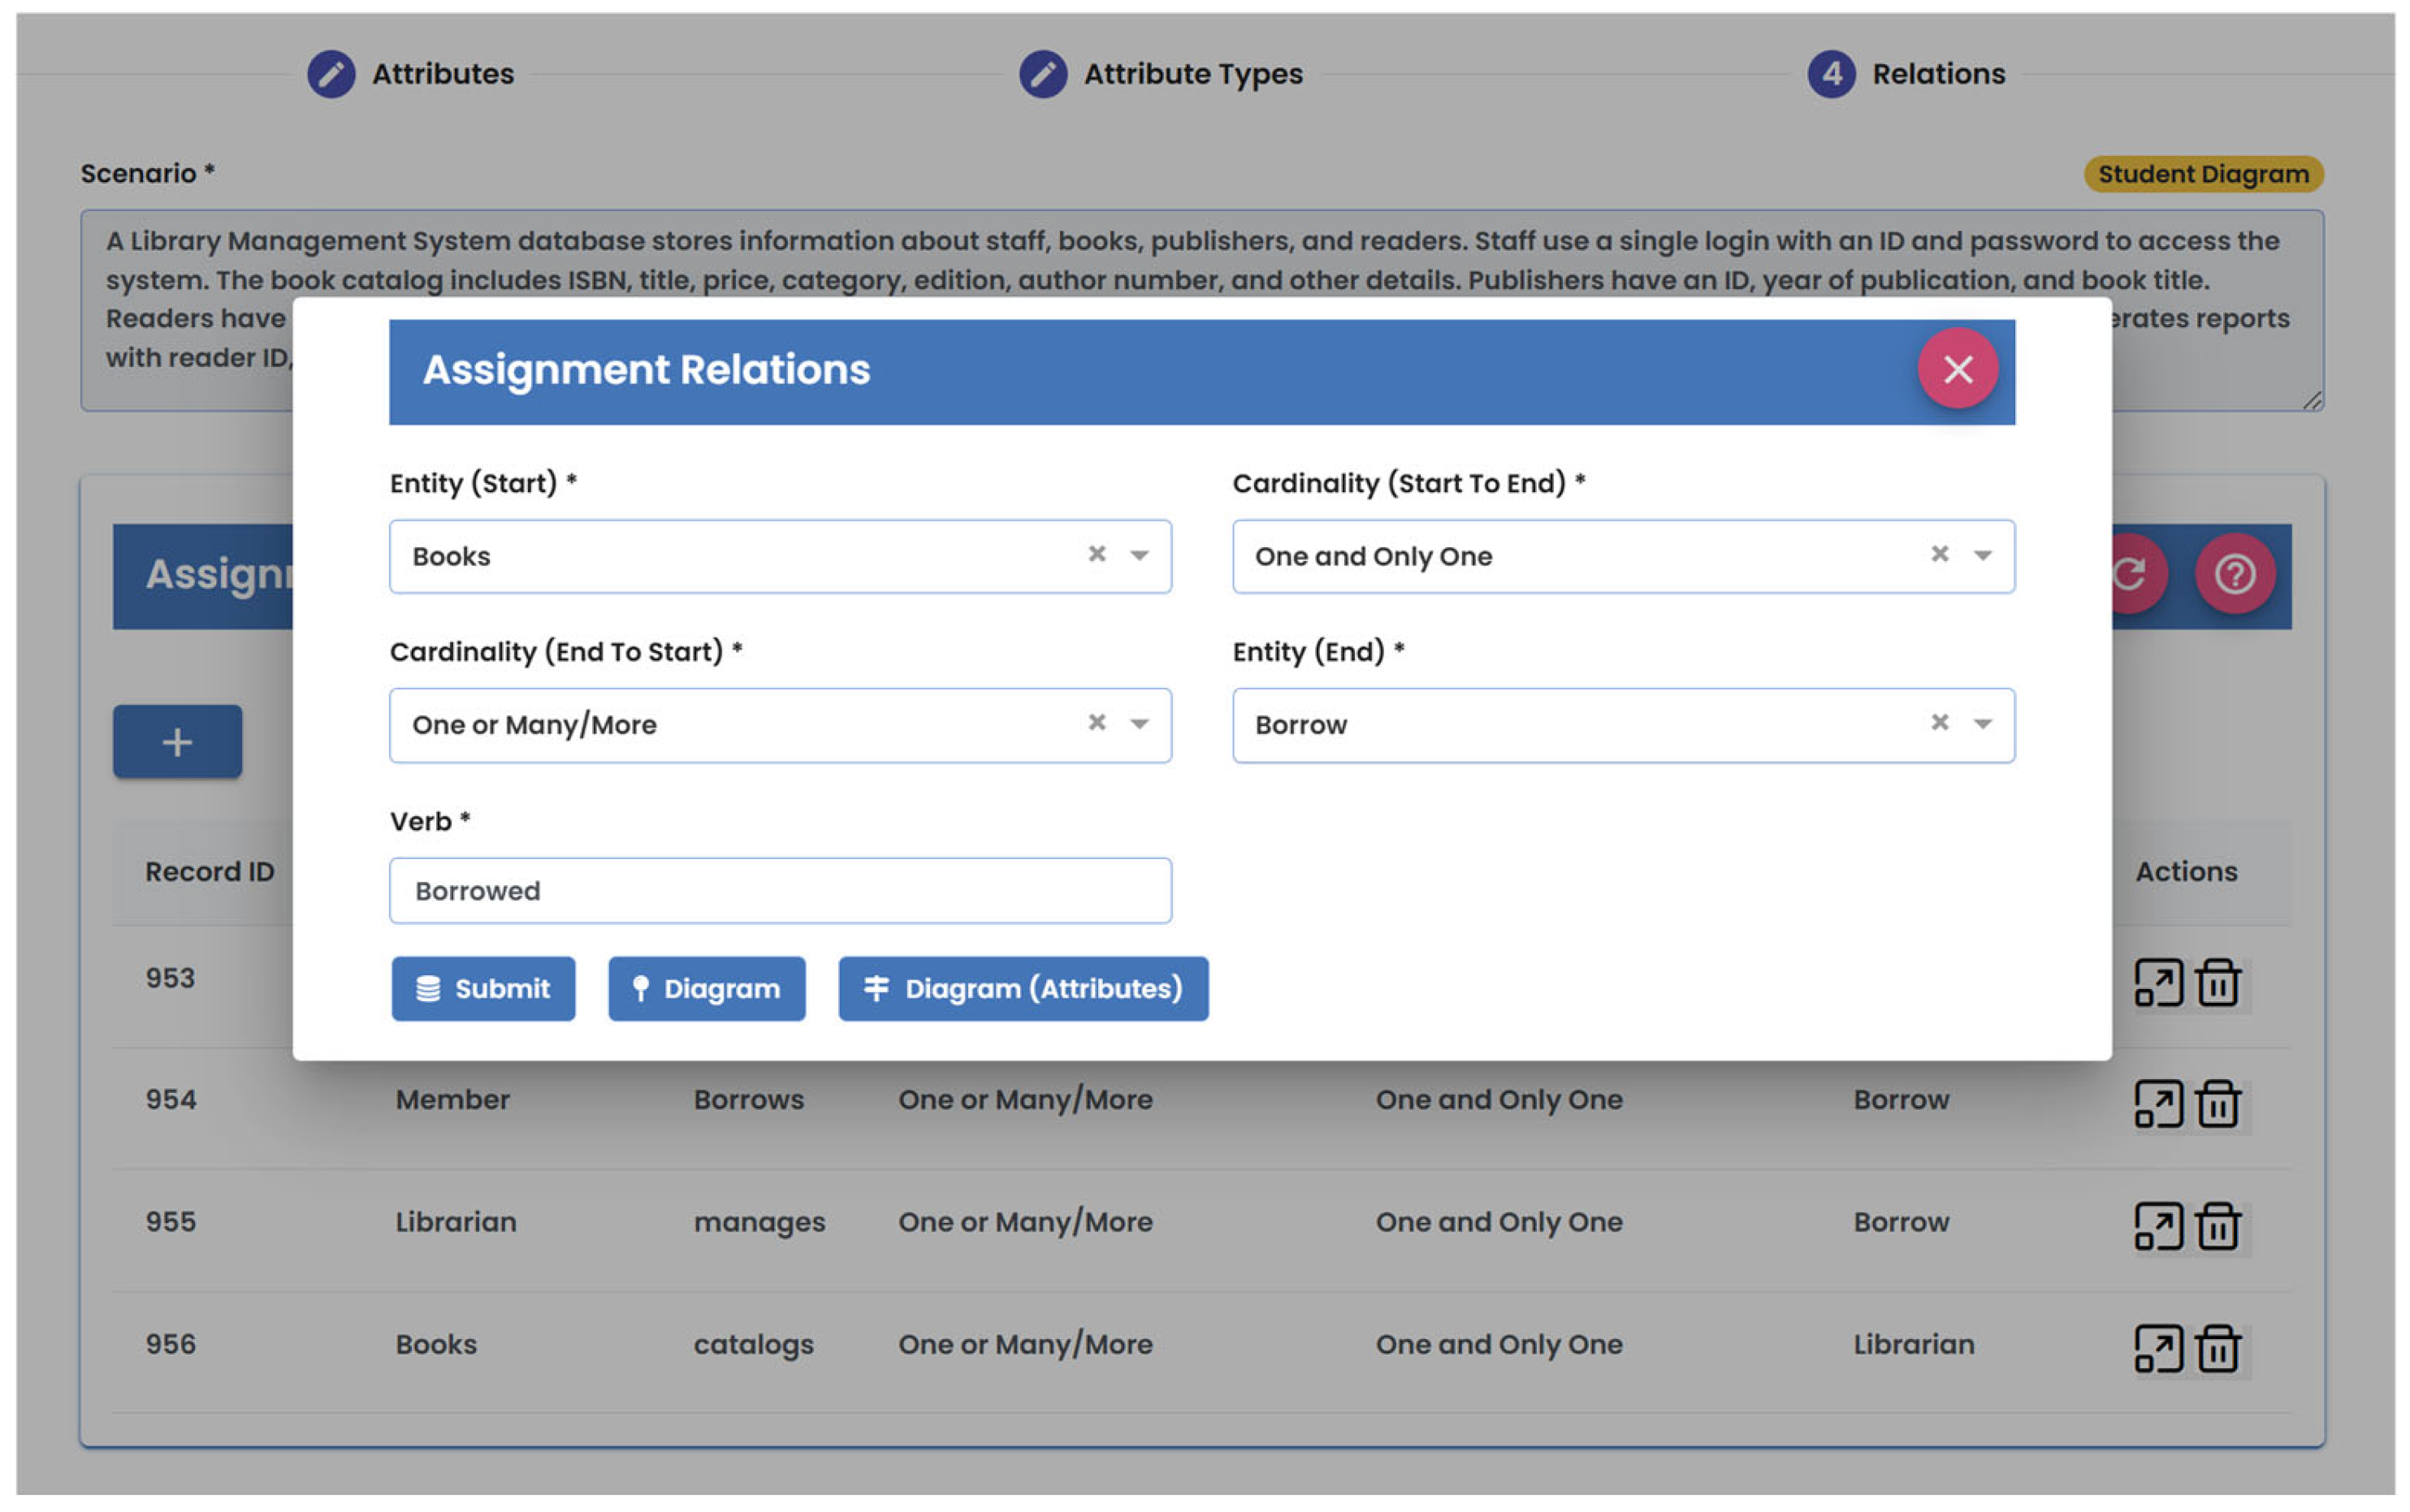Open record 956 with edit icon
Screen dimensions: 2410x1512
(2157, 1349)
